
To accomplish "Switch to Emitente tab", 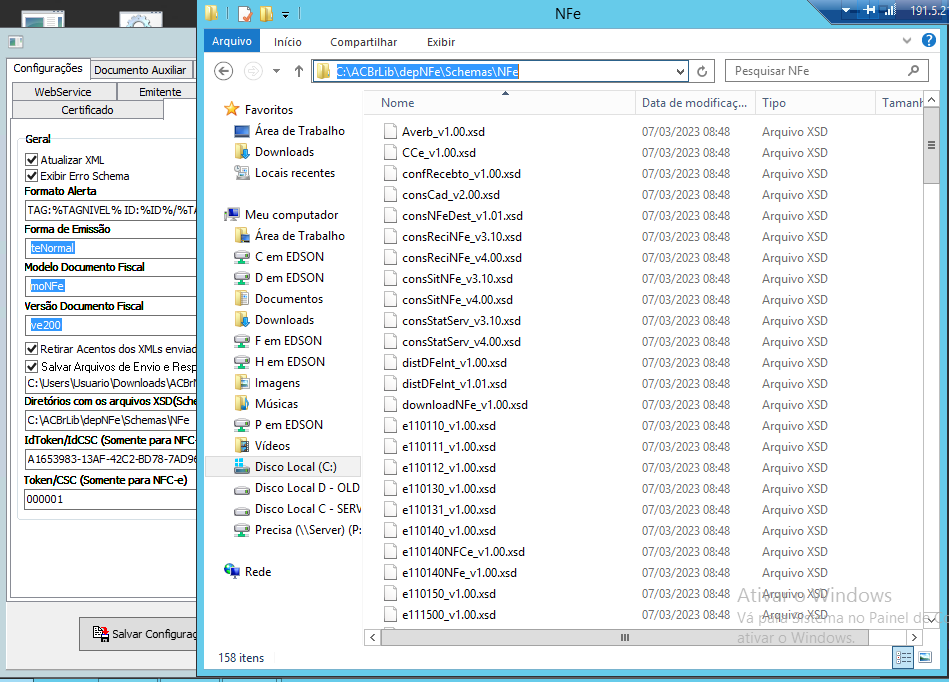I will 159,92.
